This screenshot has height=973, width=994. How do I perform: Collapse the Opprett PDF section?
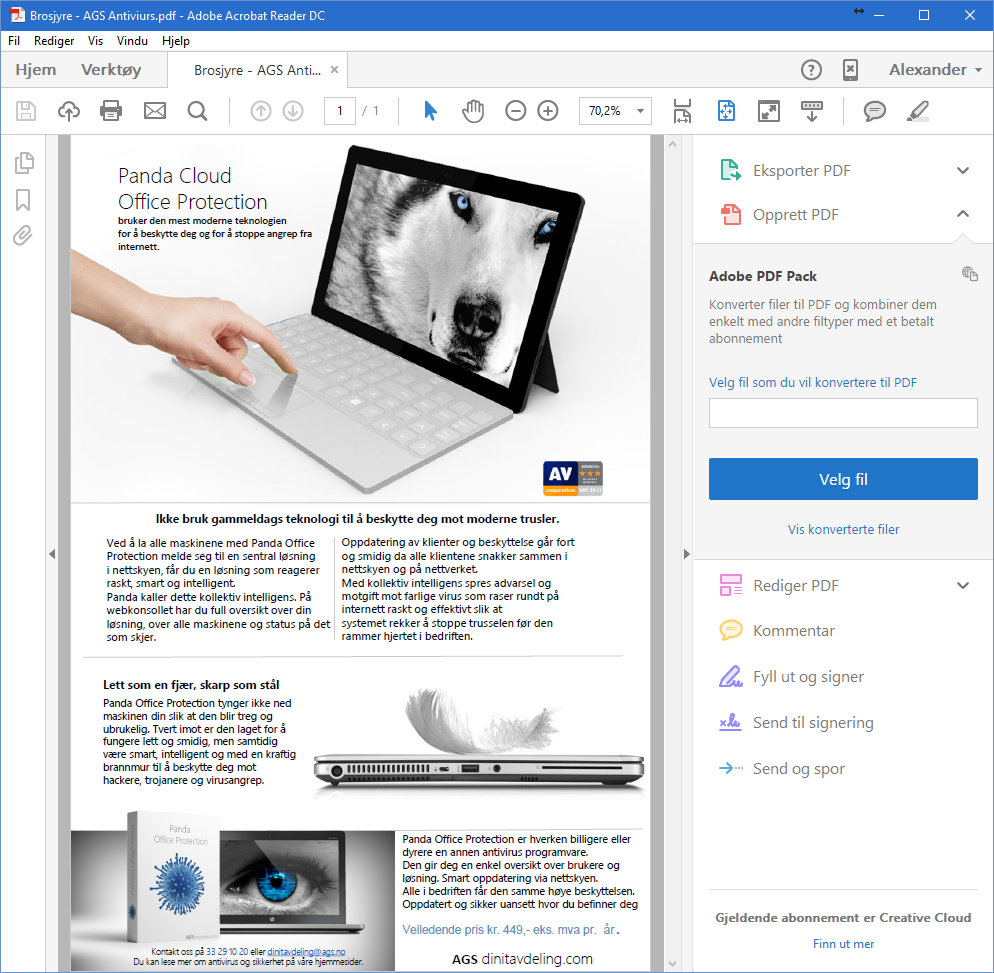tap(963, 214)
